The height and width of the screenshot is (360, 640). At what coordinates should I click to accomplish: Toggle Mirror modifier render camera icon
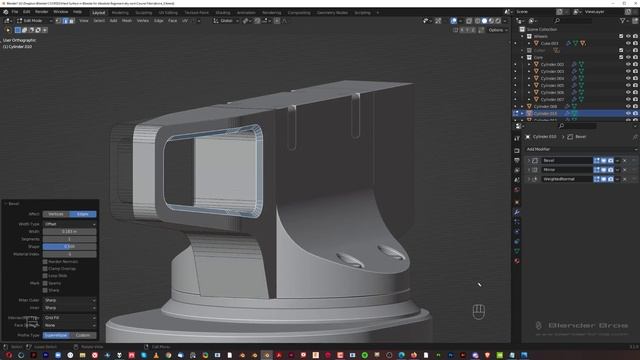(x=611, y=170)
